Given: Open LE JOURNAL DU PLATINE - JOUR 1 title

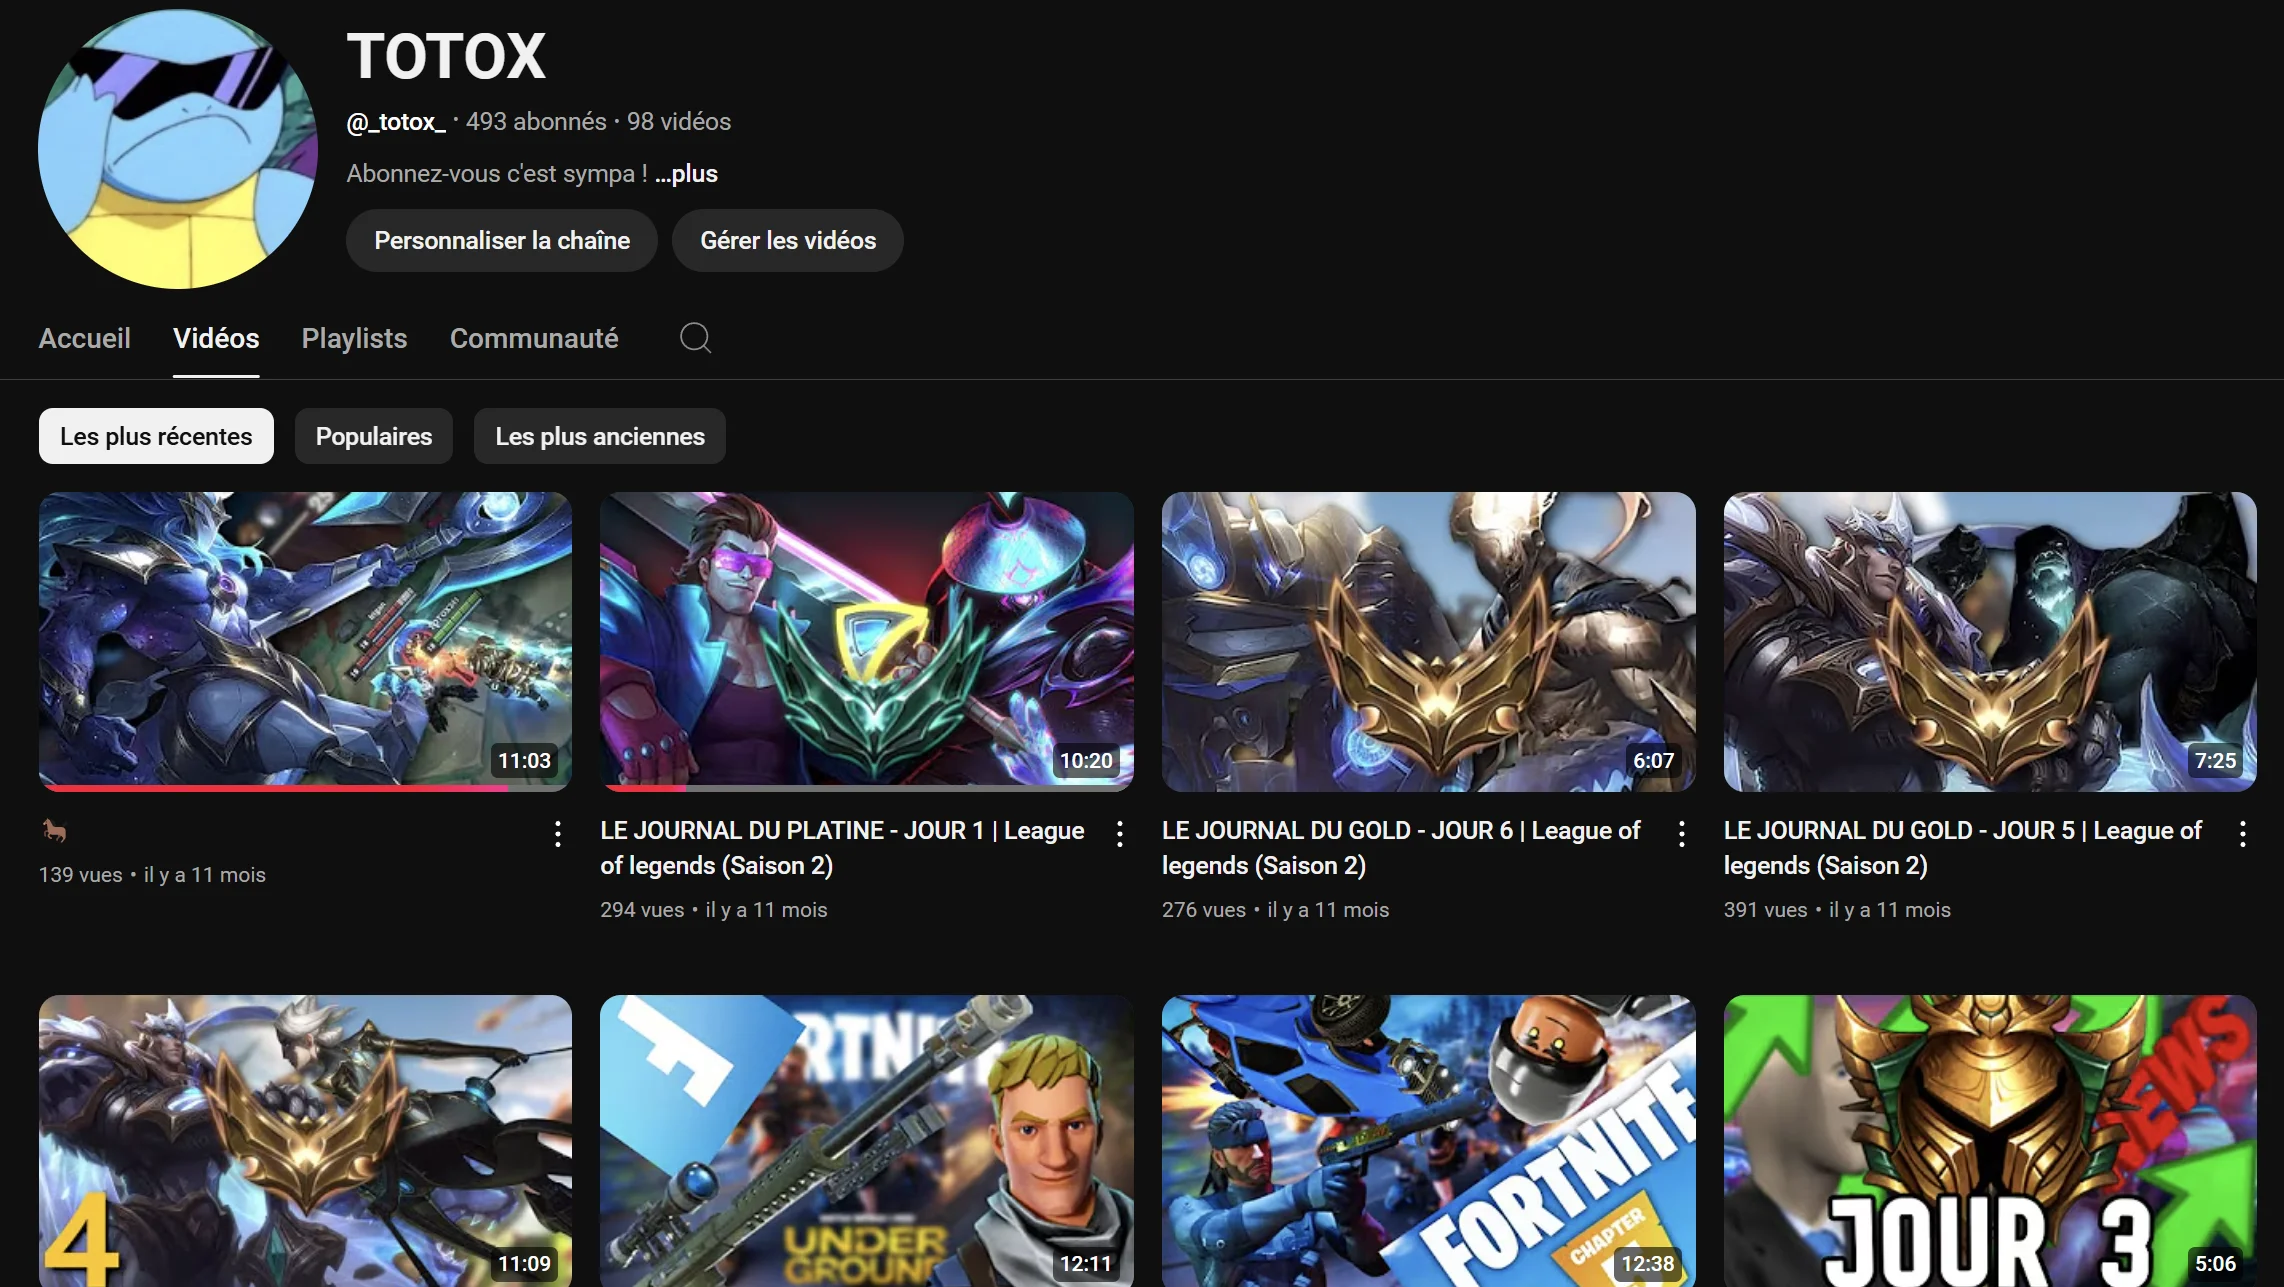Looking at the screenshot, I should point(842,848).
